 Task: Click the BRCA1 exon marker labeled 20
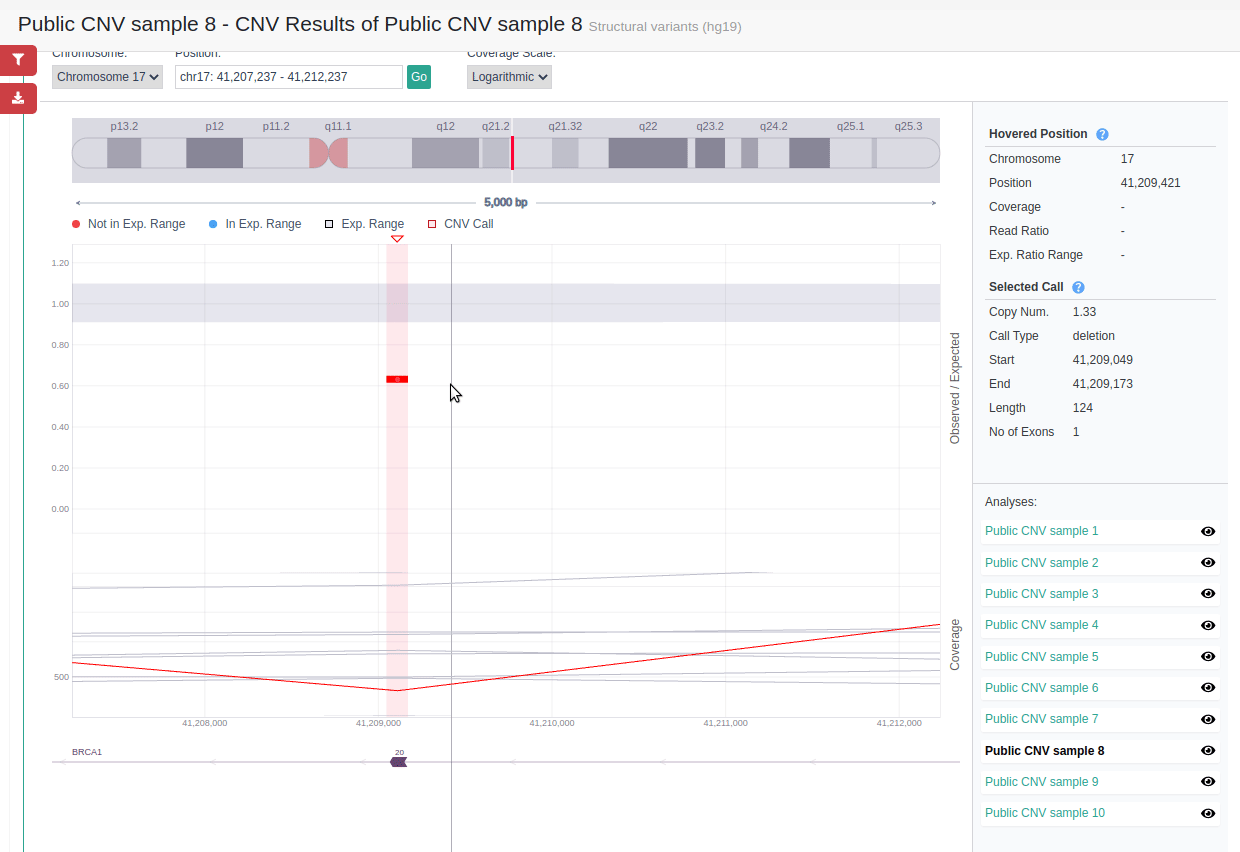[399, 761]
